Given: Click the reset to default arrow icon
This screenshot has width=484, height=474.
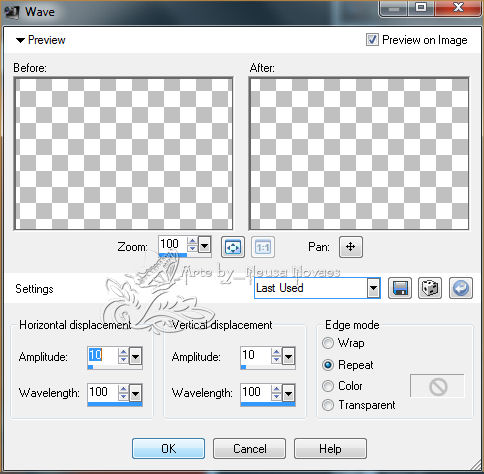Looking at the screenshot, I should pyautogui.click(x=461, y=288).
